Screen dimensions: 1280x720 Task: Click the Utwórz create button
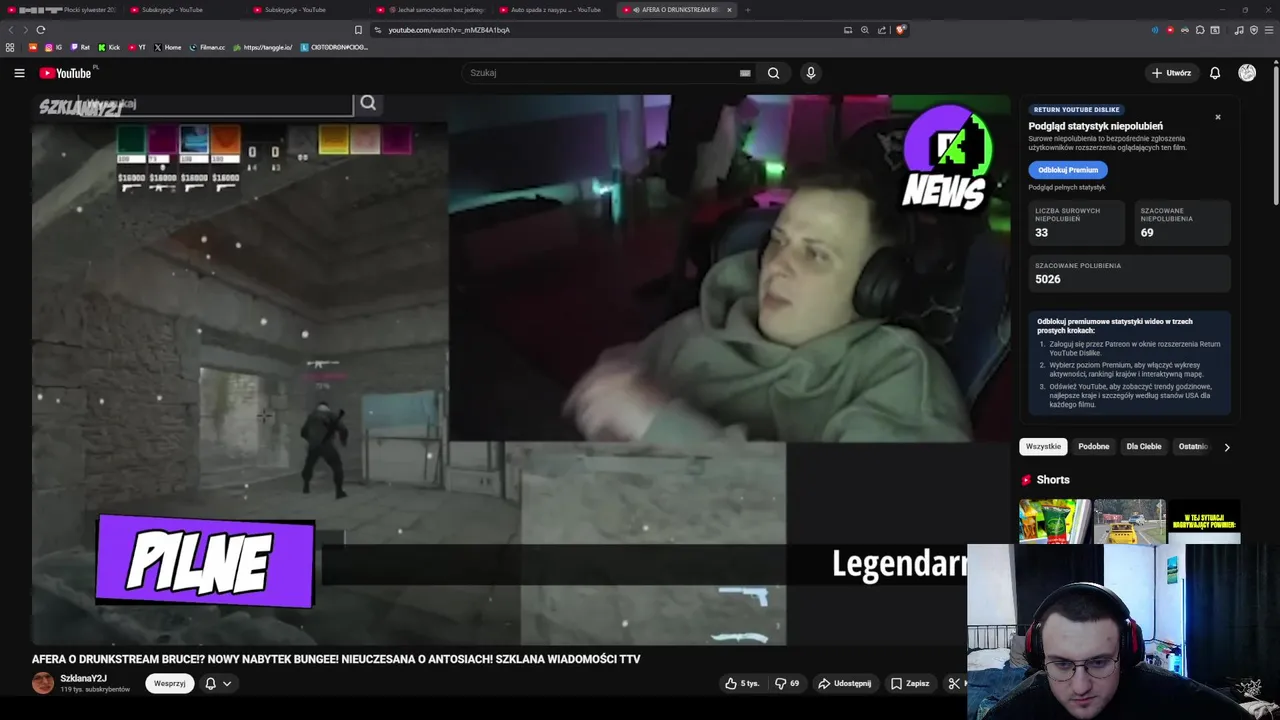point(1171,73)
